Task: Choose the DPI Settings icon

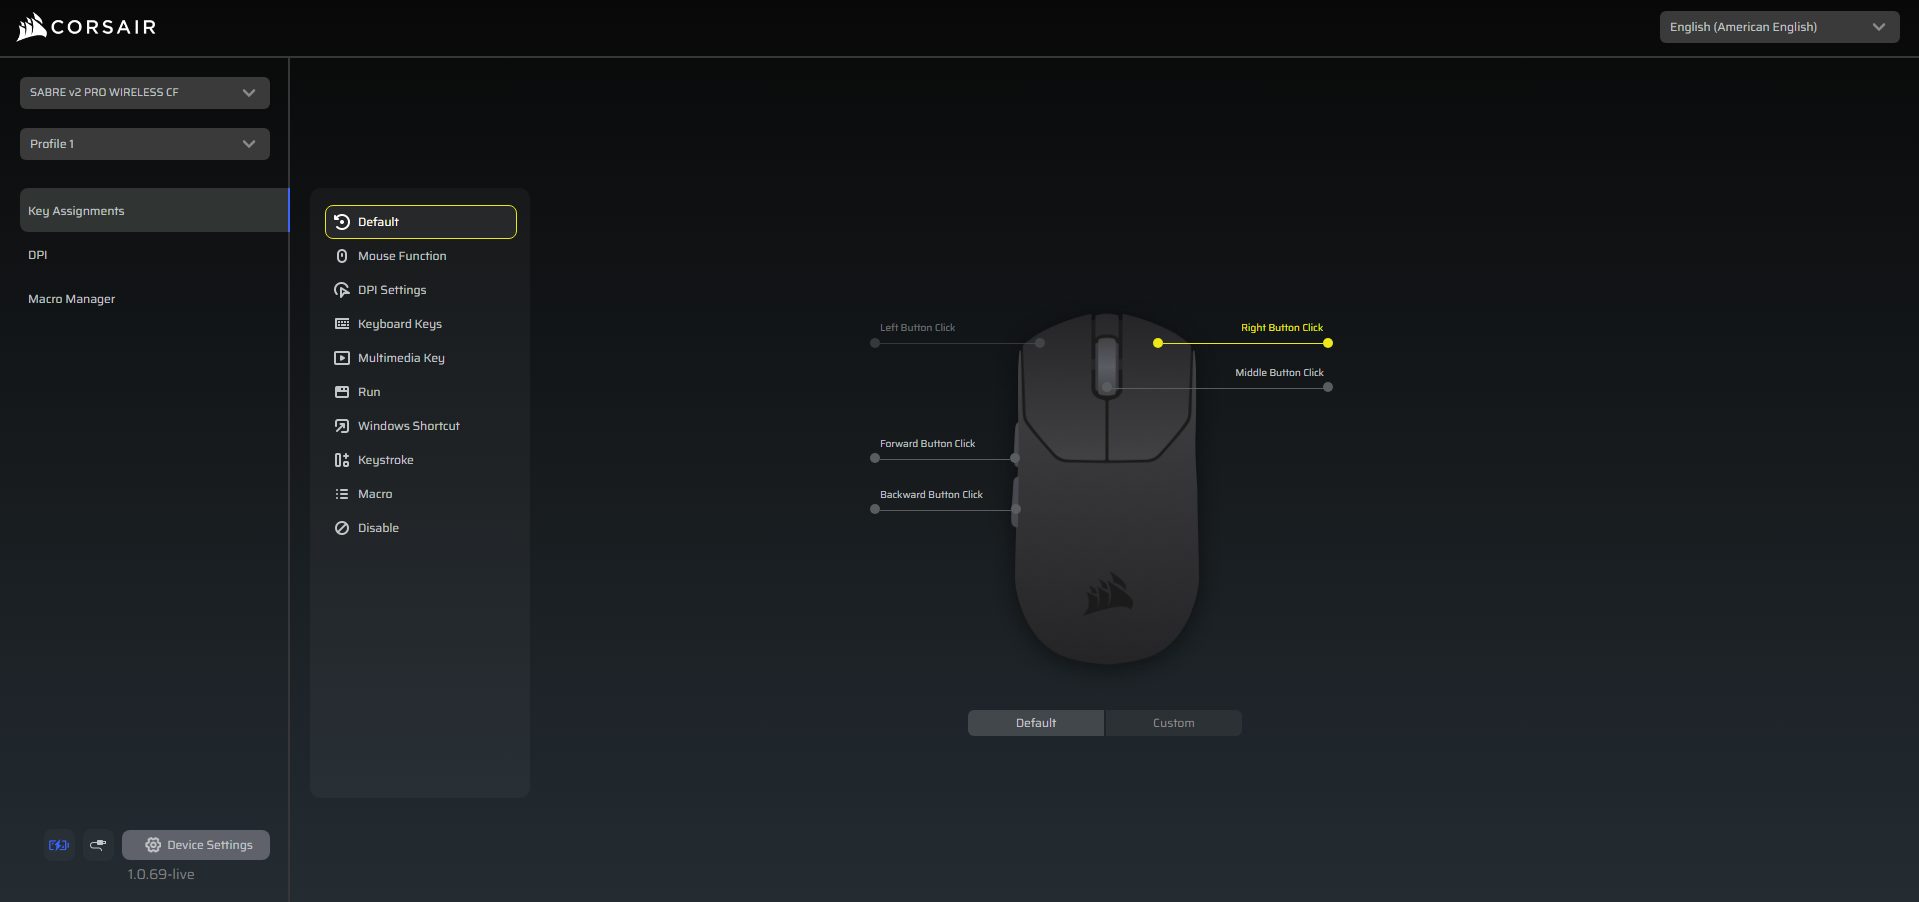Action: coord(342,290)
